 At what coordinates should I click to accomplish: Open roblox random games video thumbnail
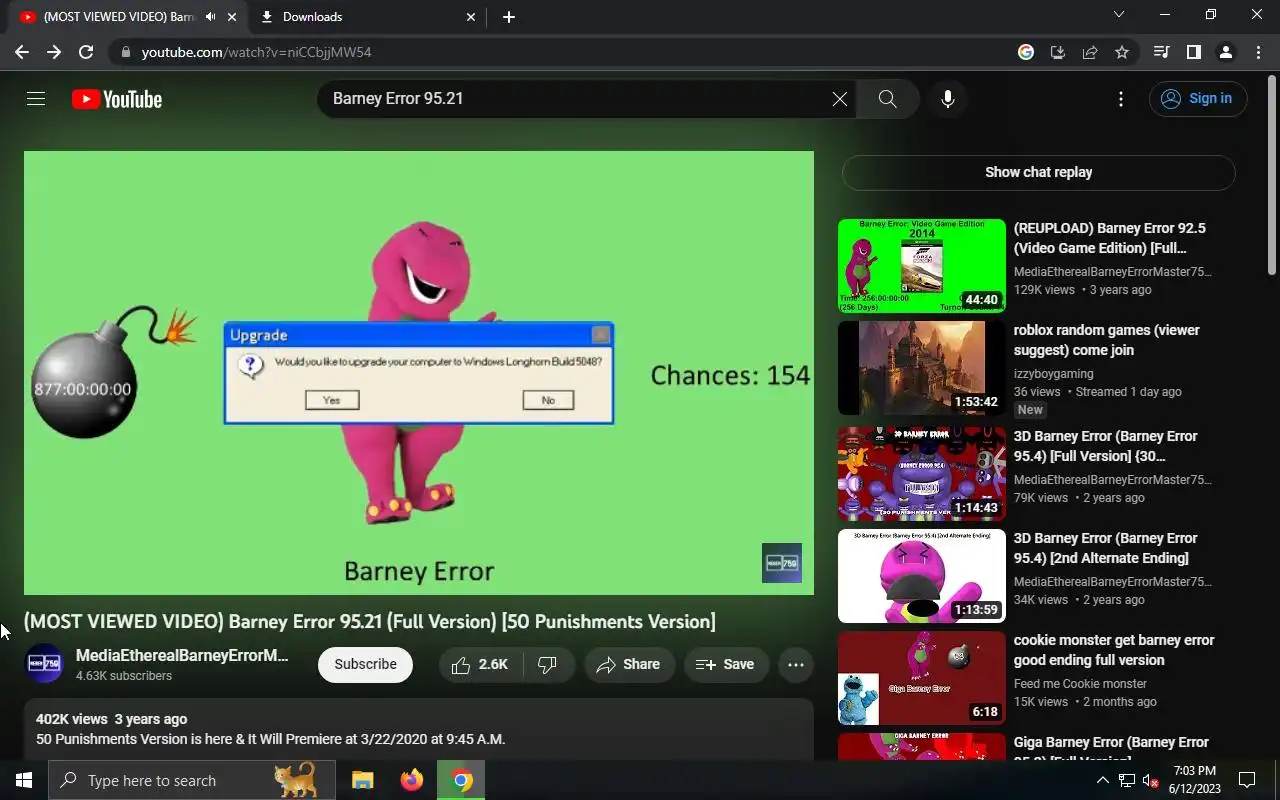pyautogui.click(x=921, y=367)
